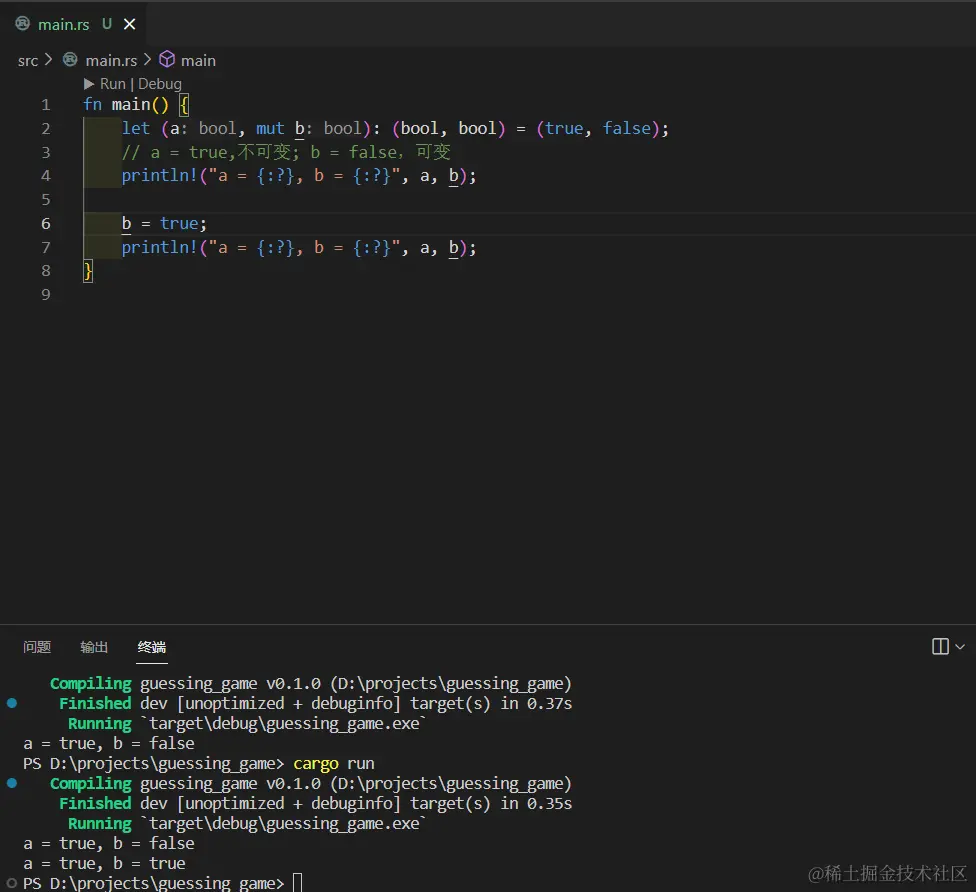
Task: Click the Rust icon in breadcrumb path
Action: point(70,59)
